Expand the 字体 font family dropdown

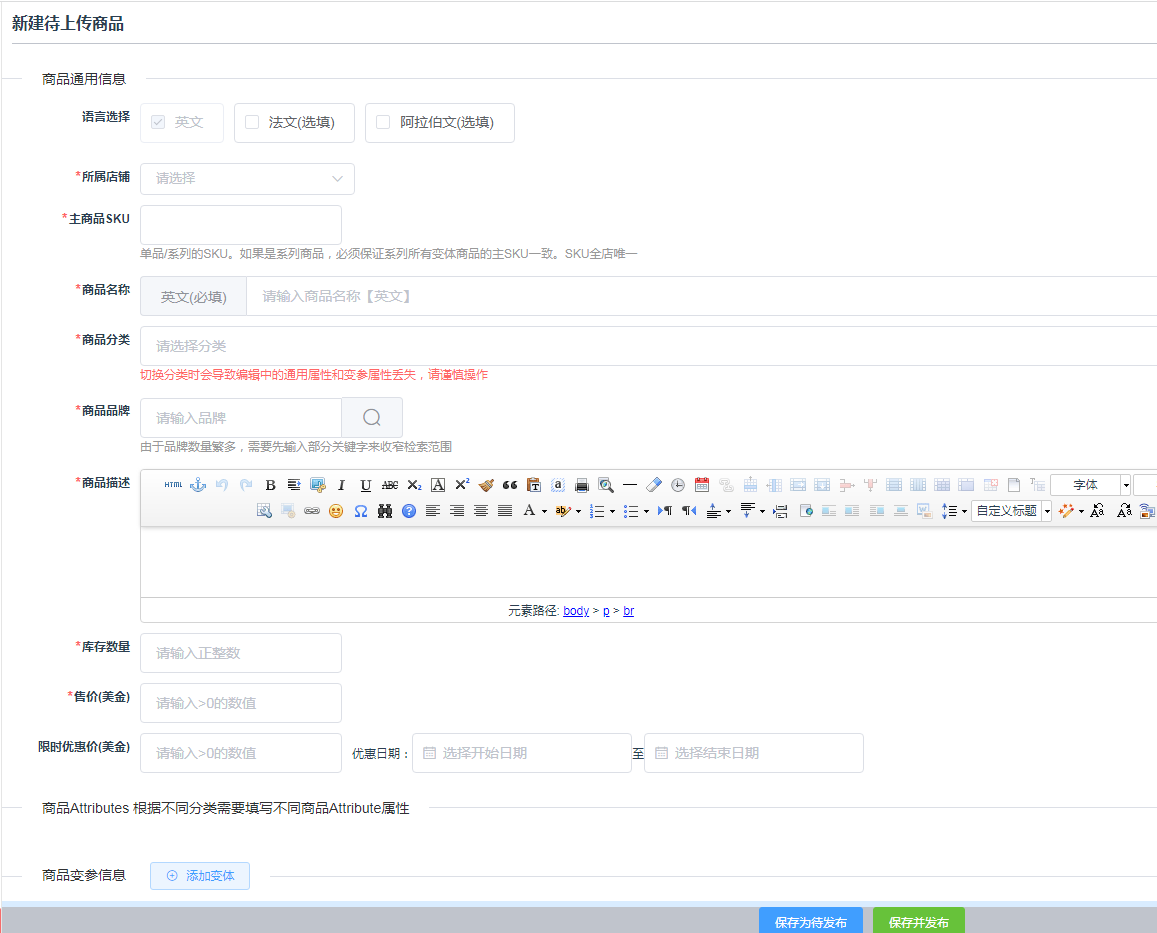(1126, 485)
